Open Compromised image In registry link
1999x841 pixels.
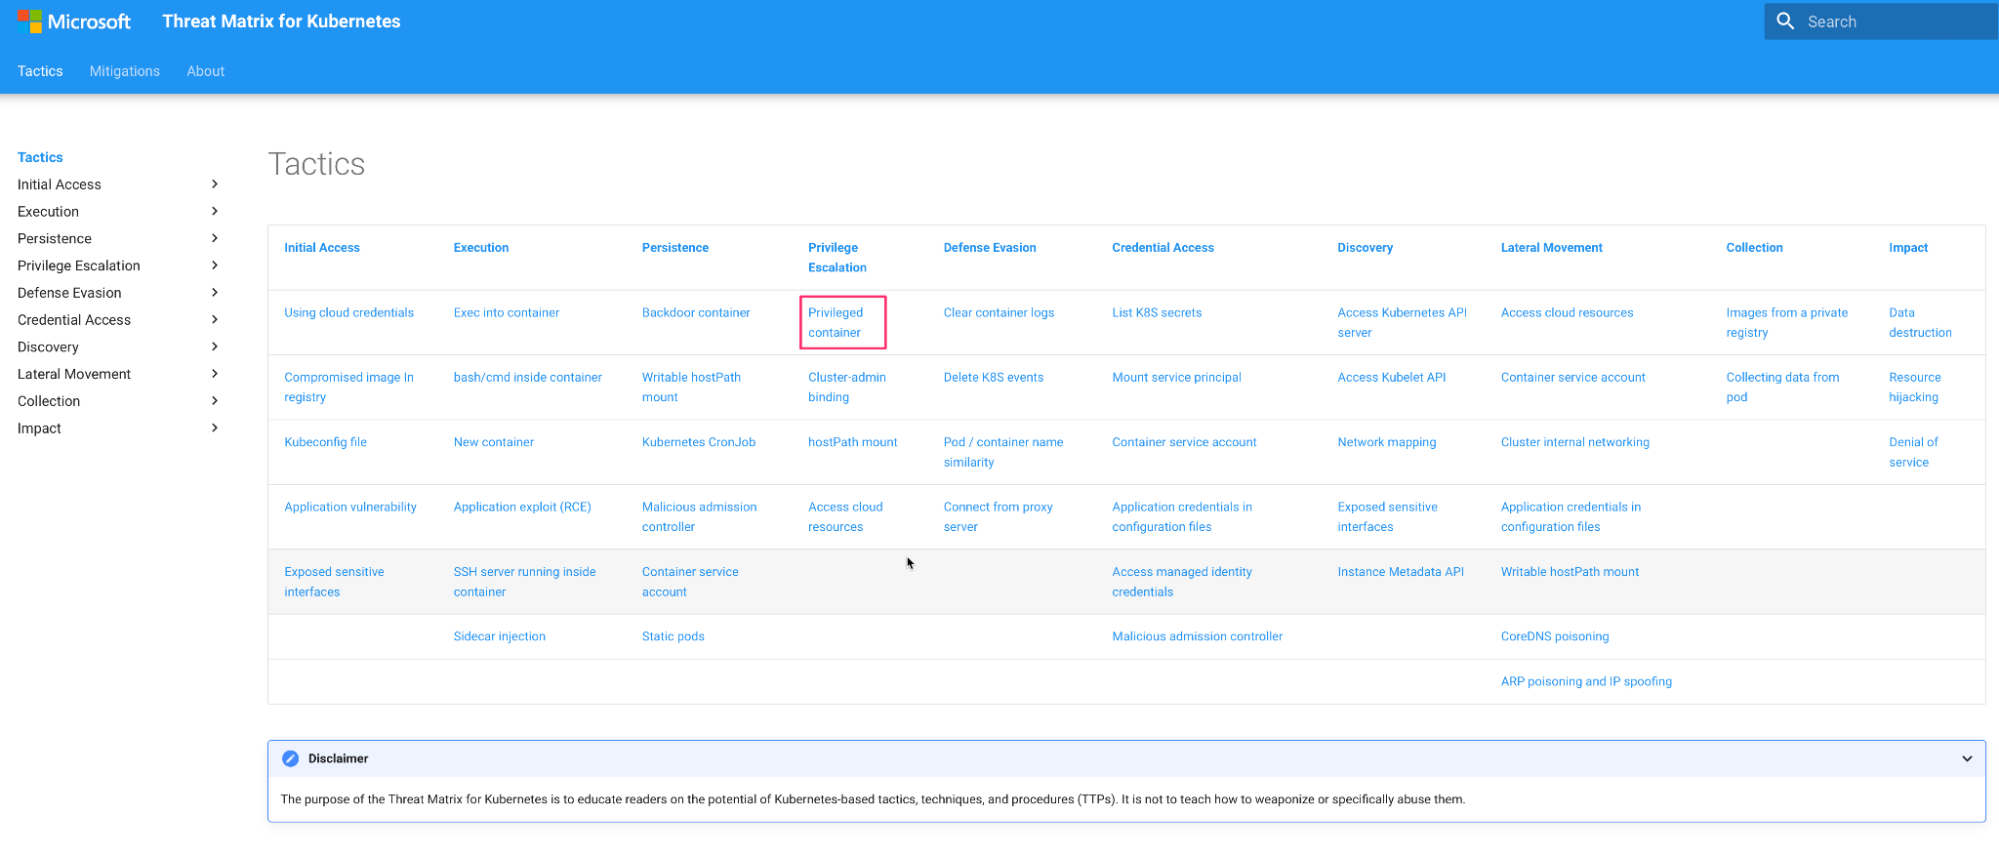349,387
